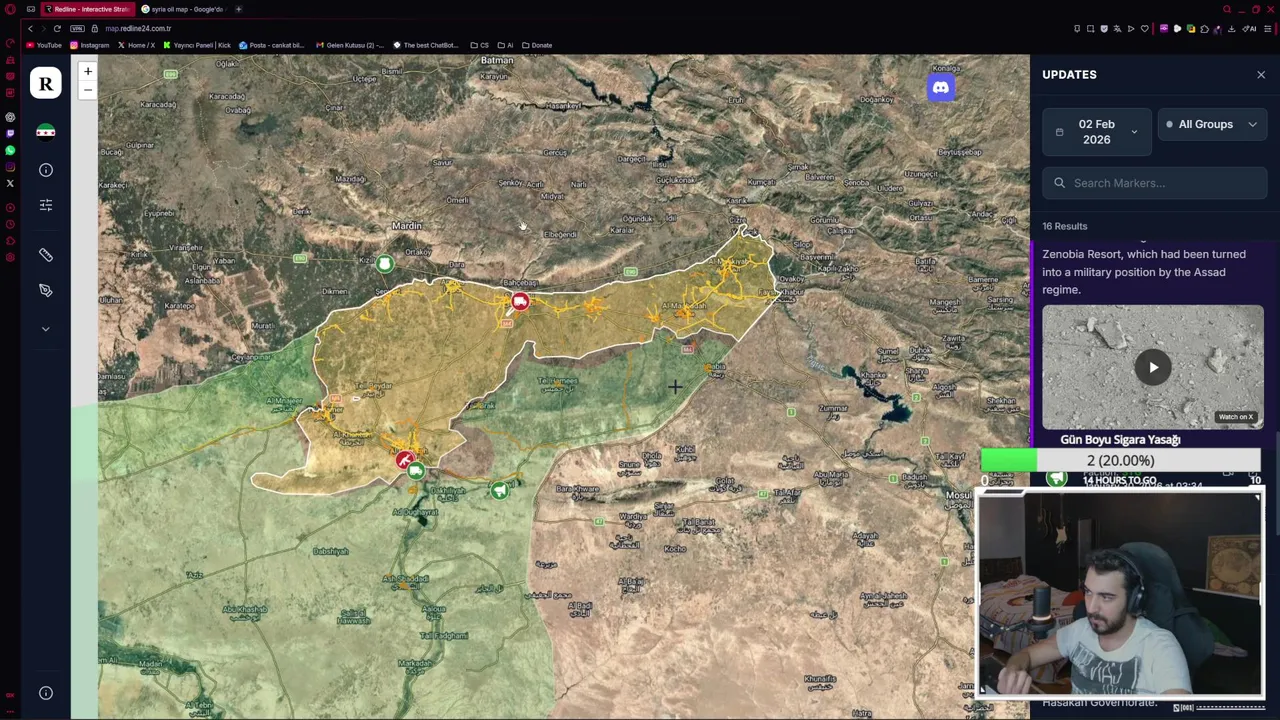Focus the Search Markers input field
This screenshot has width=1280, height=720.
(x=1155, y=183)
